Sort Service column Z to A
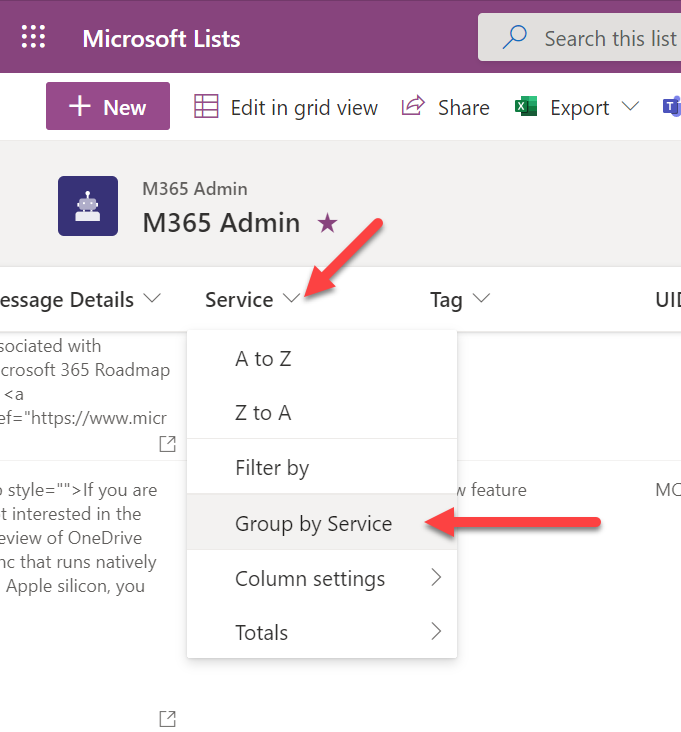The width and height of the screenshot is (681, 732). (x=263, y=412)
